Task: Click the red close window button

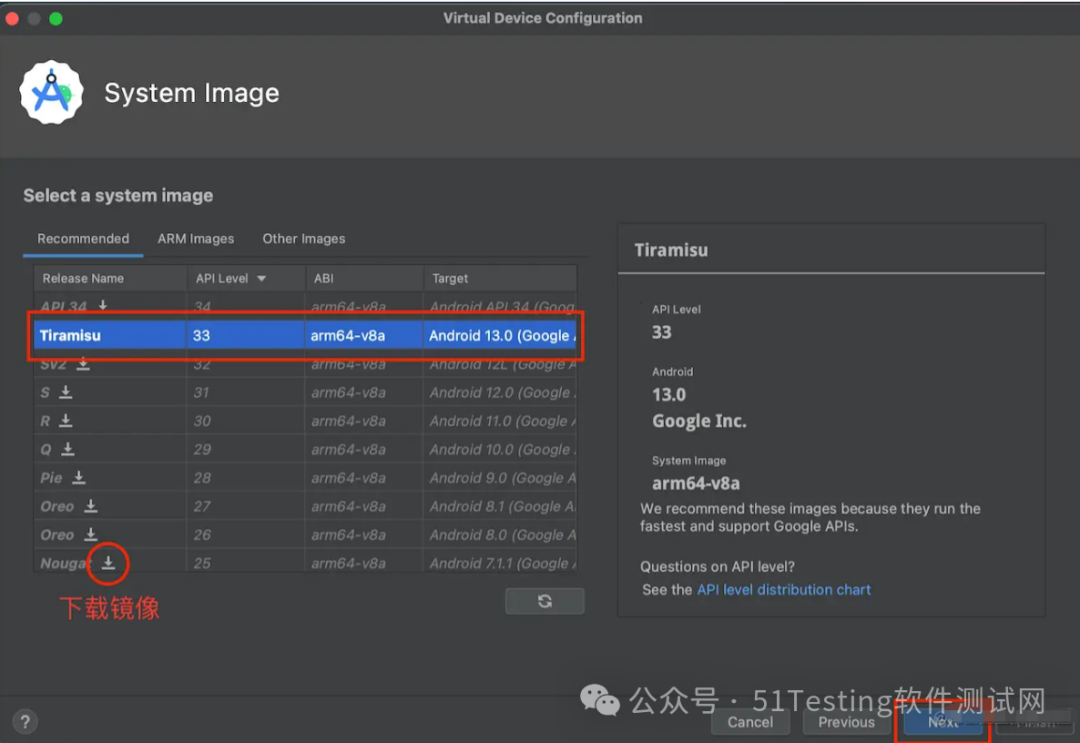Action: click(x=12, y=19)
